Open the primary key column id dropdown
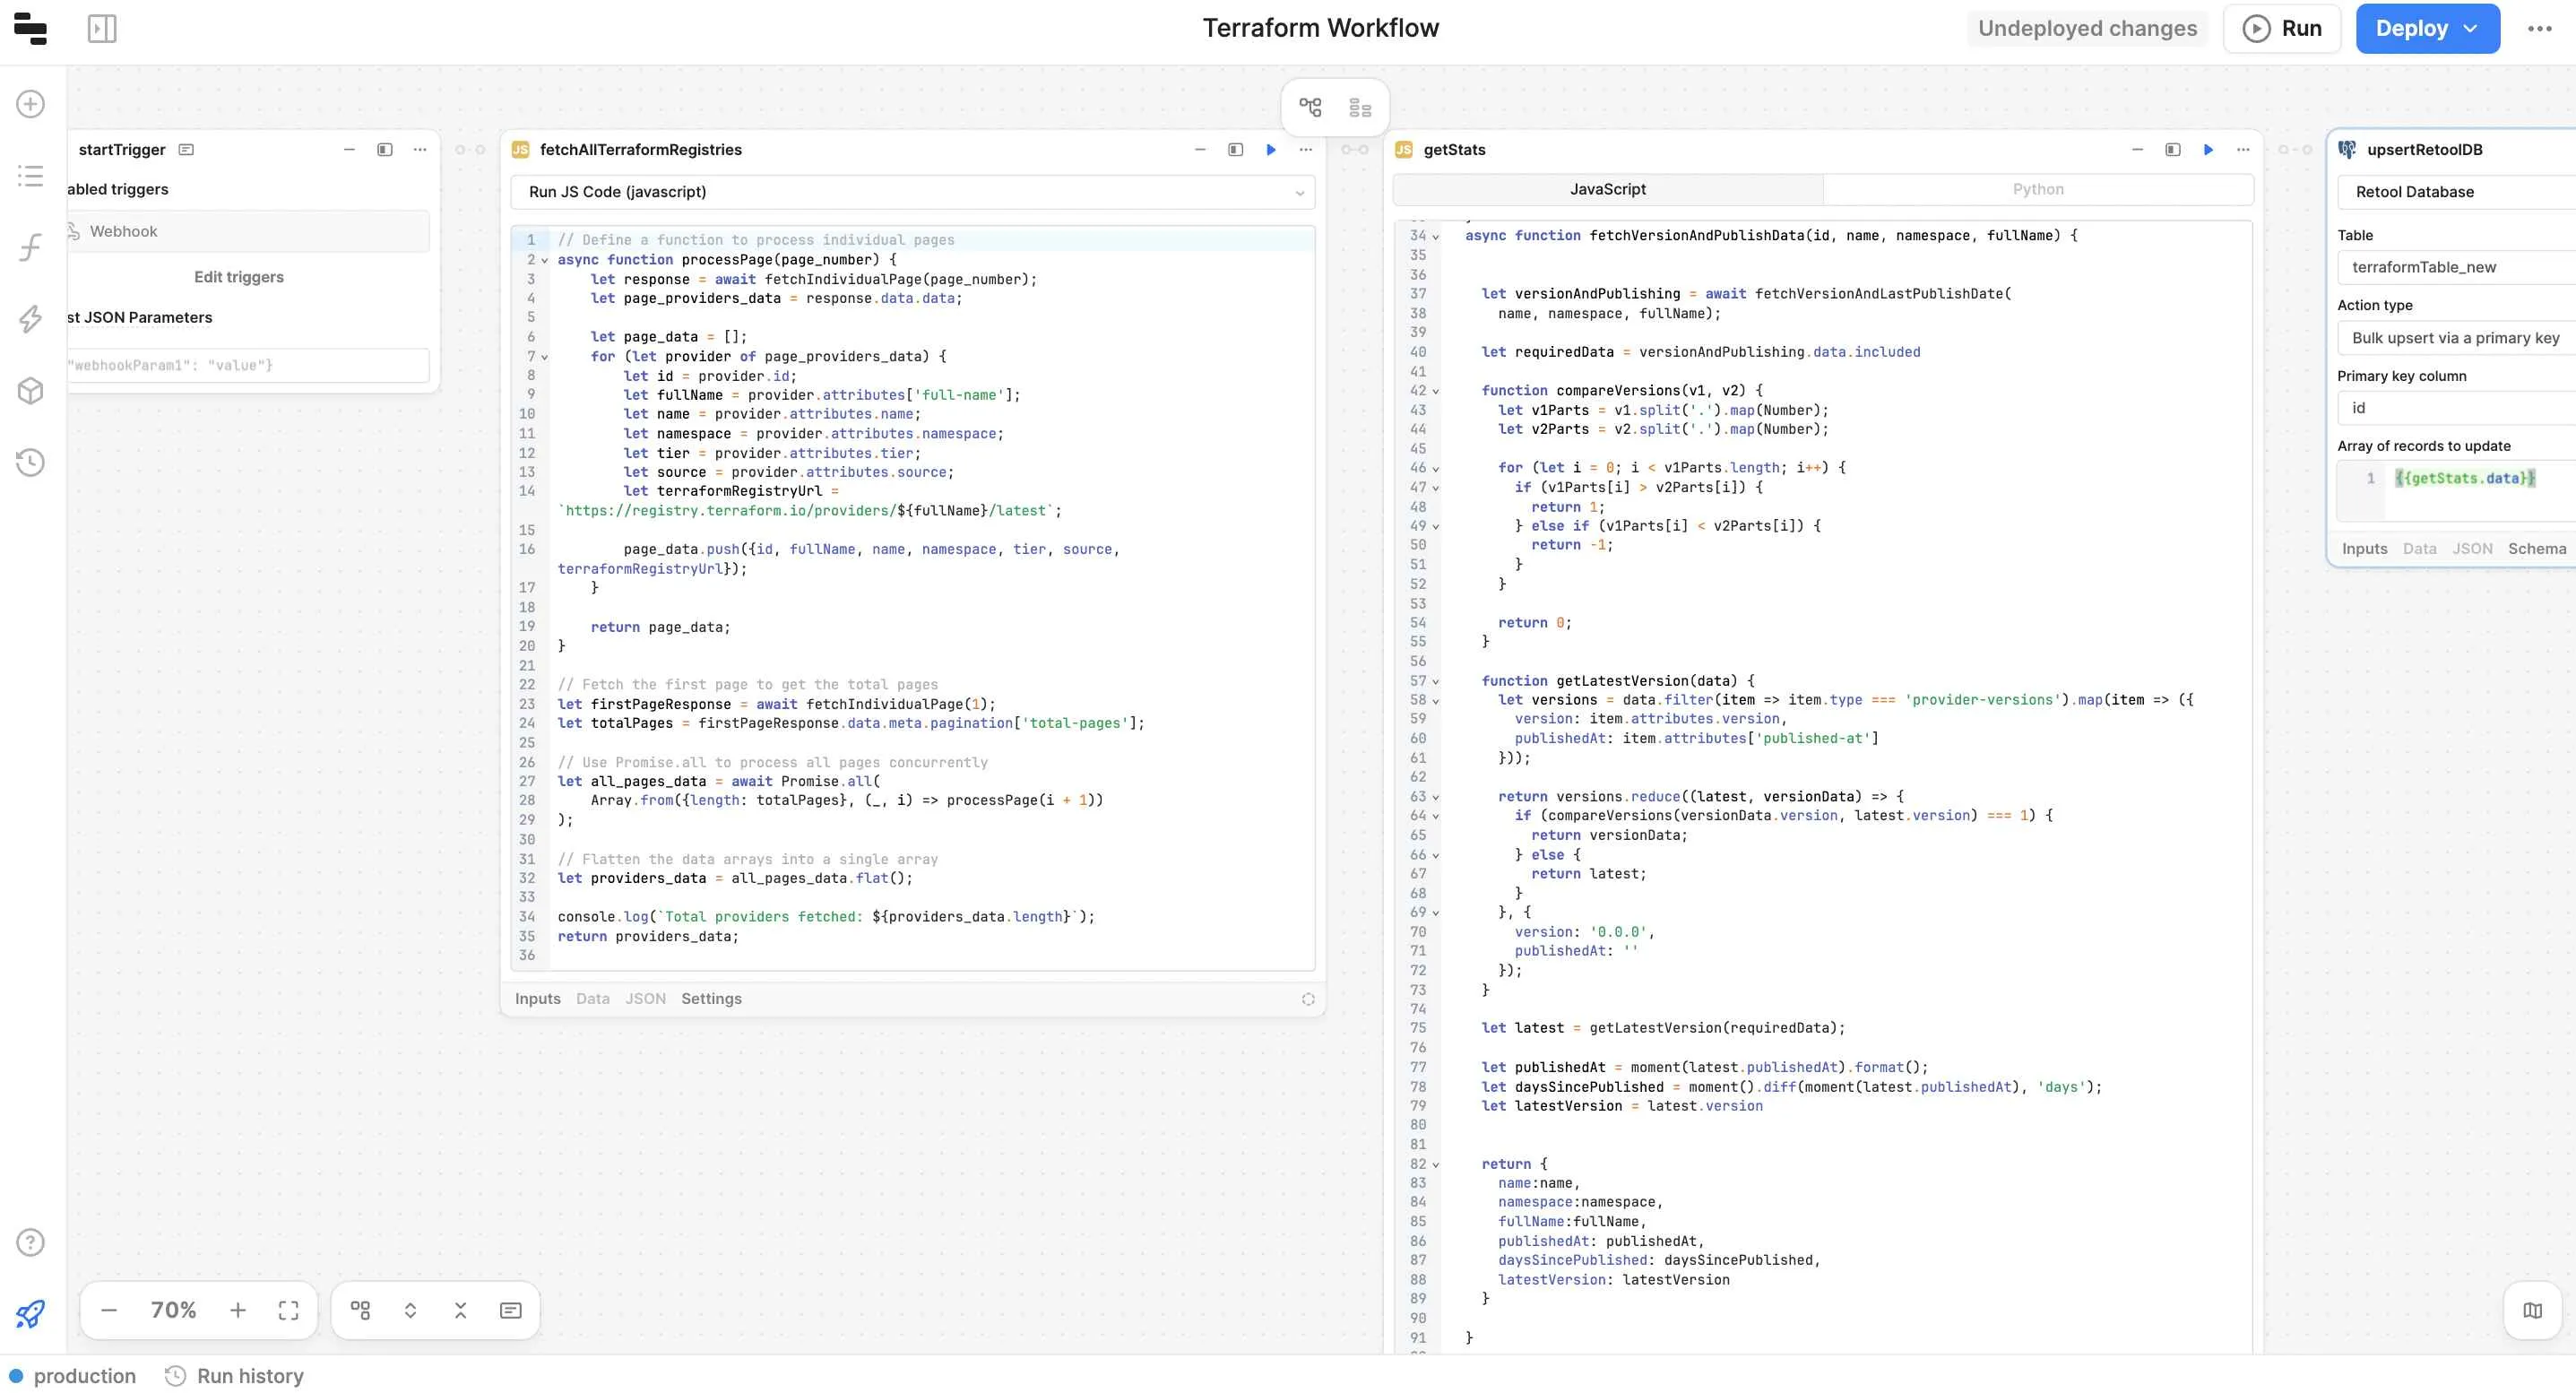Image resolution: width=2576 pixels, height=1393 pixels. click(2456, 408)
